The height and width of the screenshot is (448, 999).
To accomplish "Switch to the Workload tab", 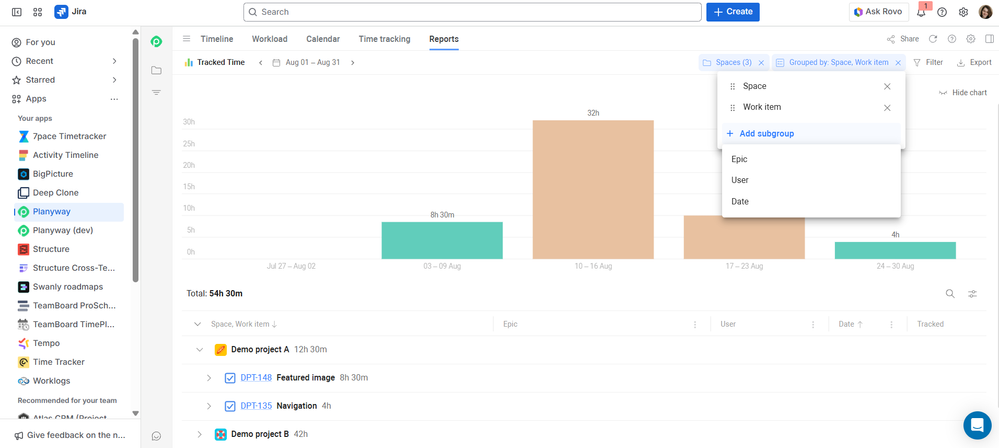I will [270, 39].
